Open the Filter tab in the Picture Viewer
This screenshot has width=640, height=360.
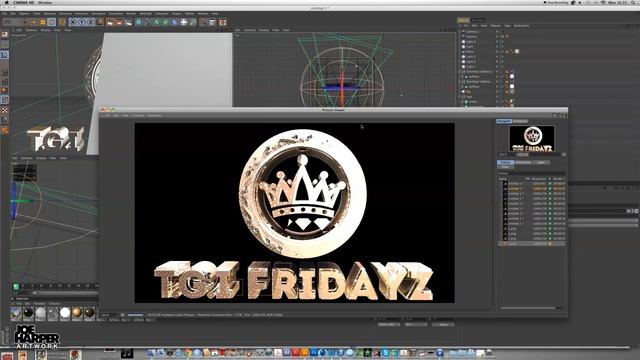(x=505, y=167)
